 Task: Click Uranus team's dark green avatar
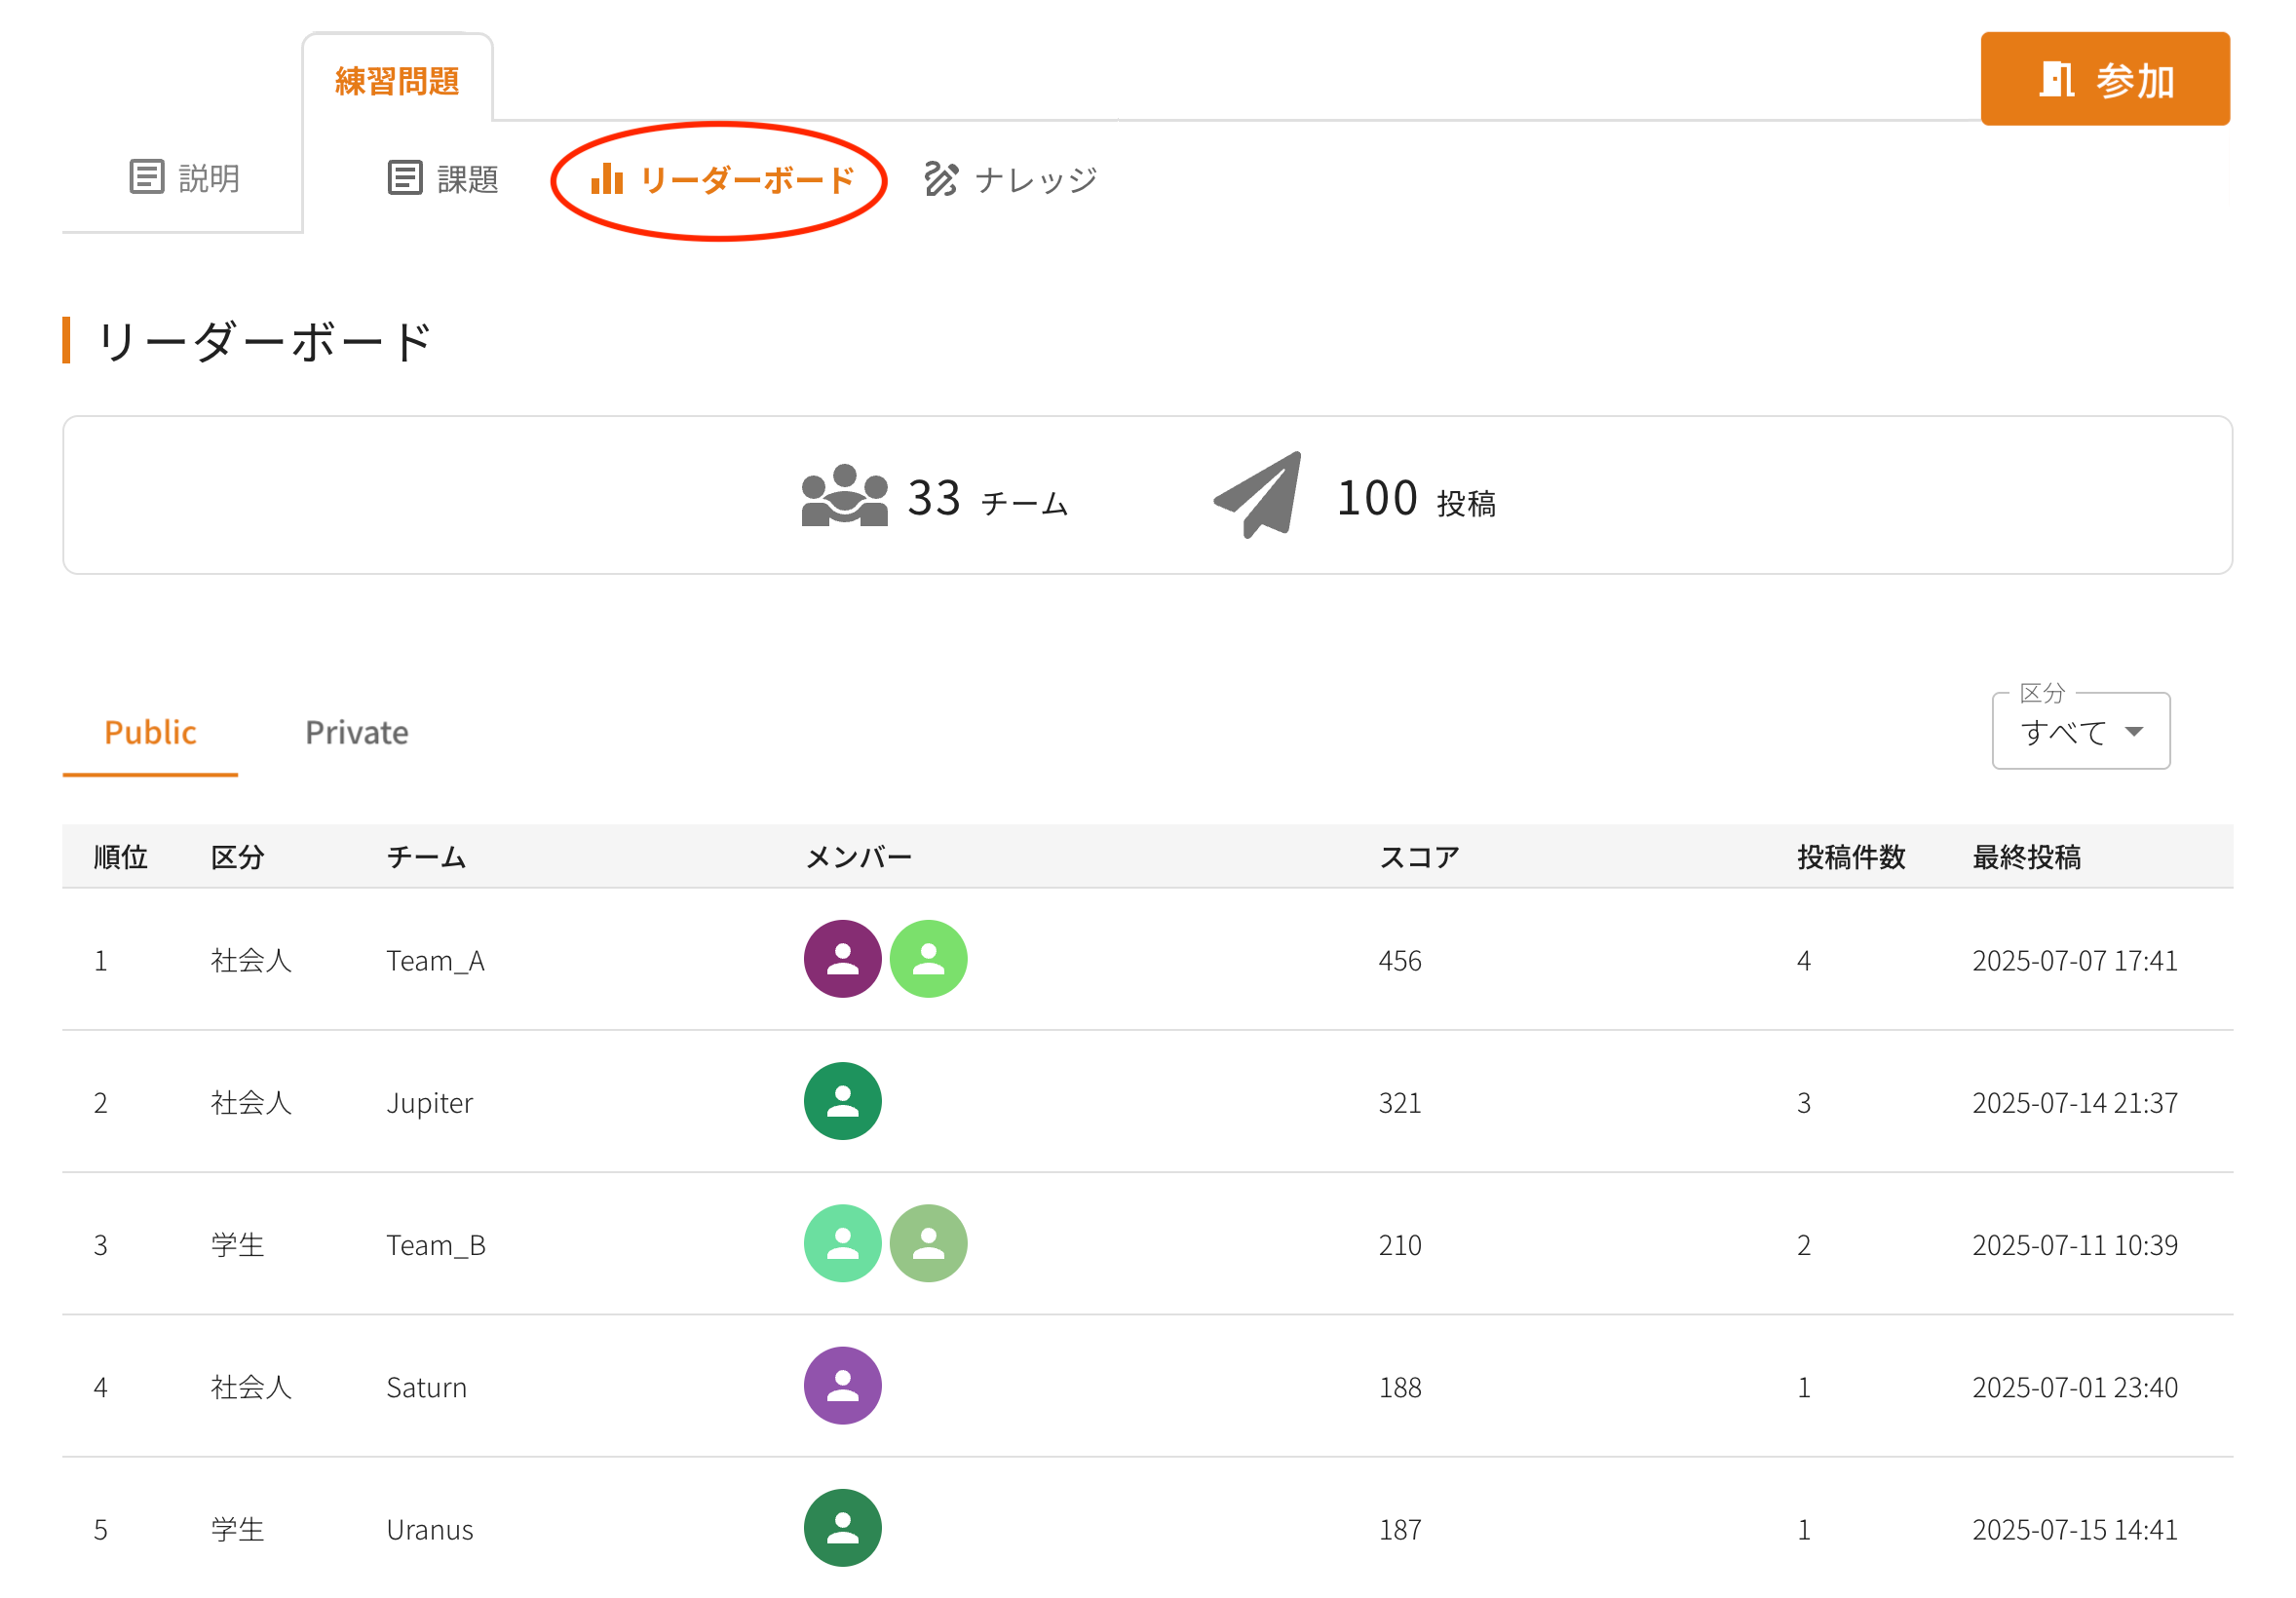842,1527
